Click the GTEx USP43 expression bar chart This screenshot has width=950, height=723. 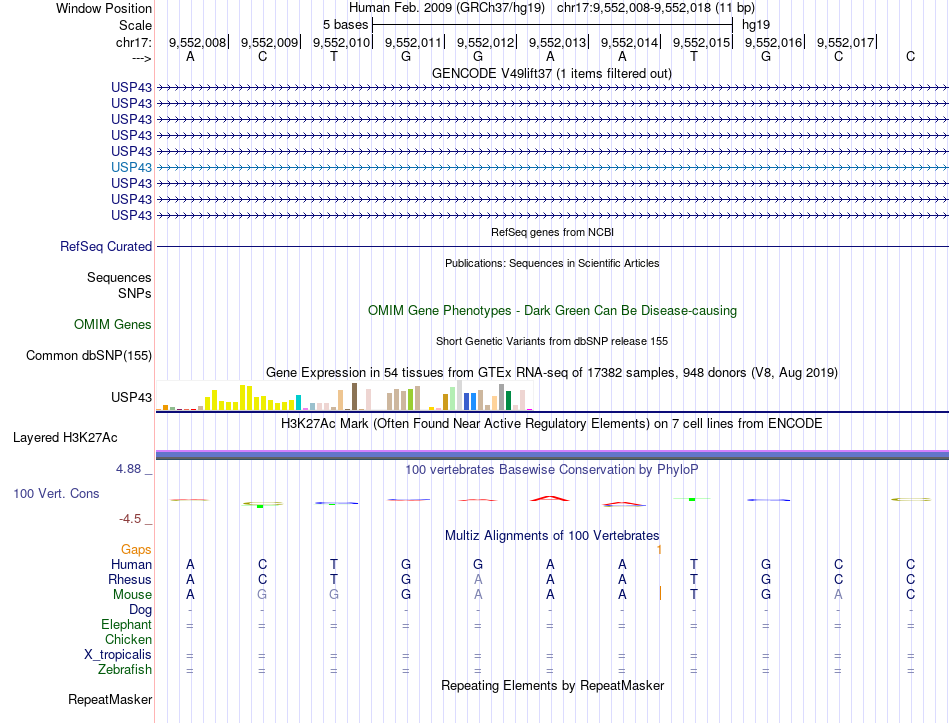(x=344, y=396)
